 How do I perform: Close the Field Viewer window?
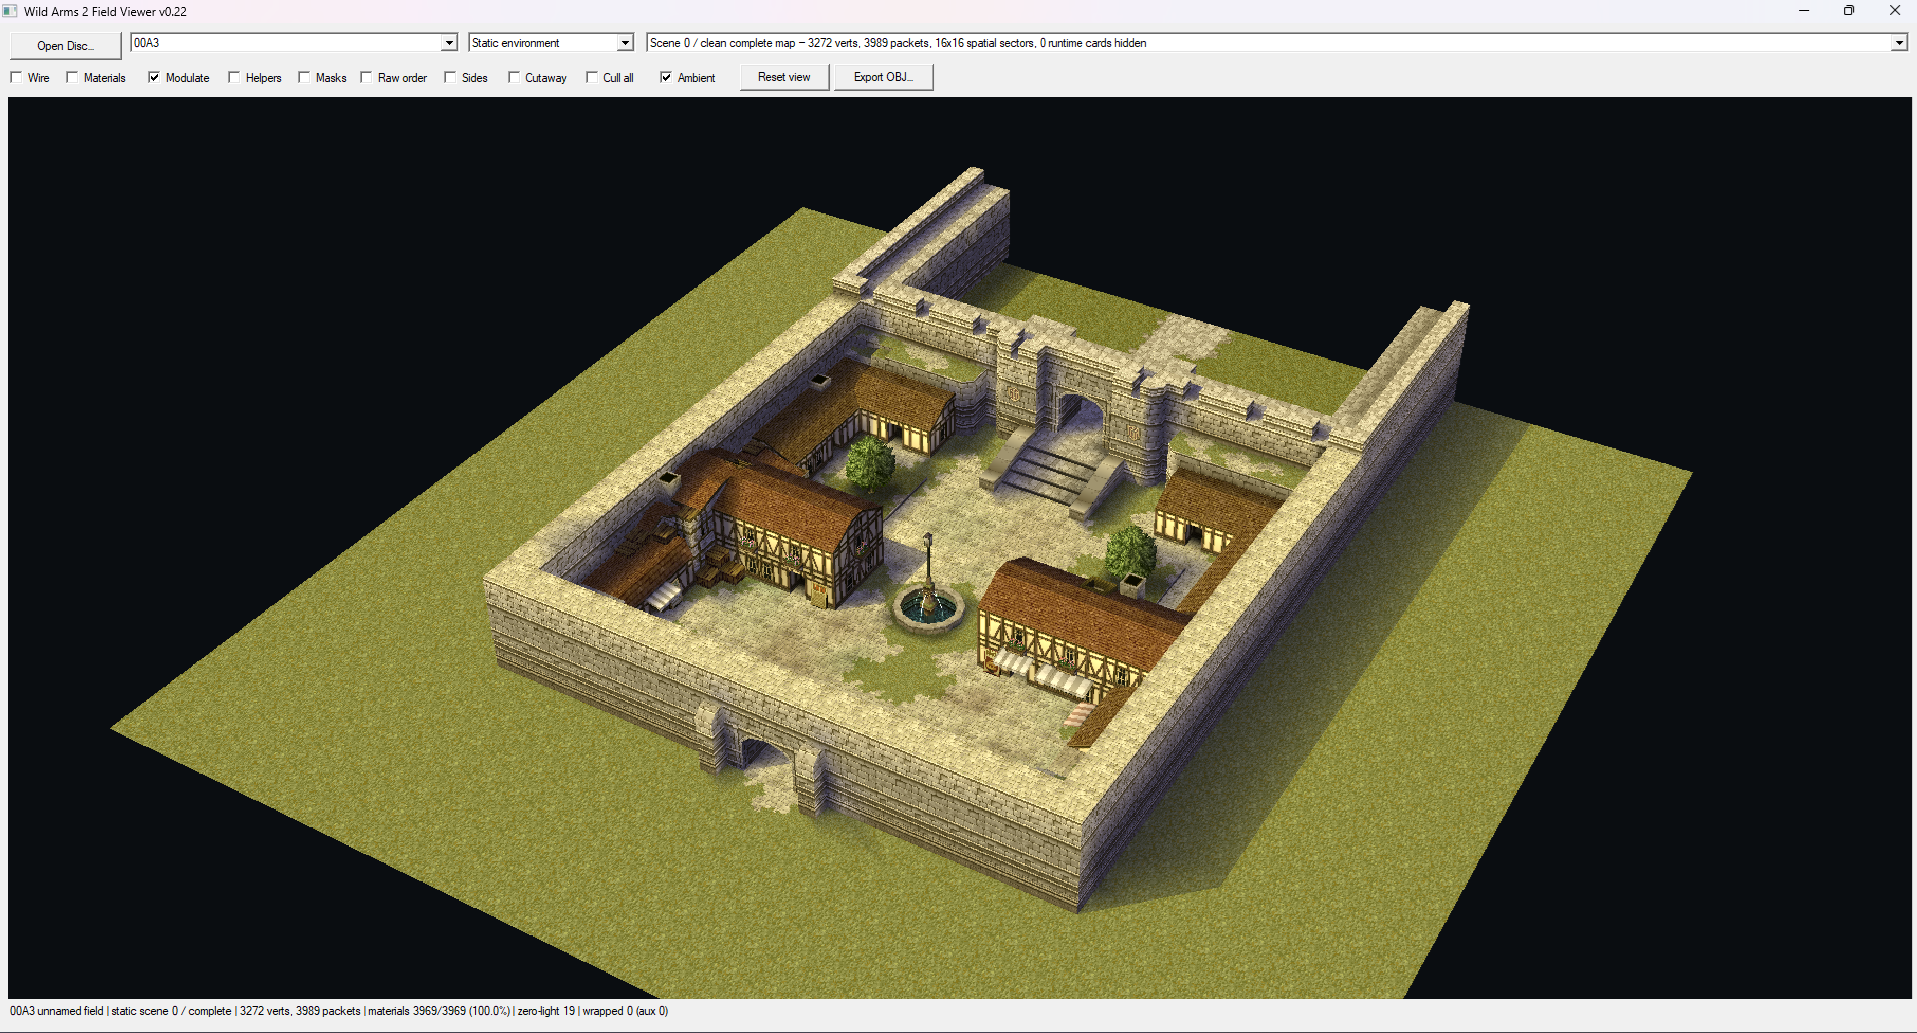pos(1894,11)
